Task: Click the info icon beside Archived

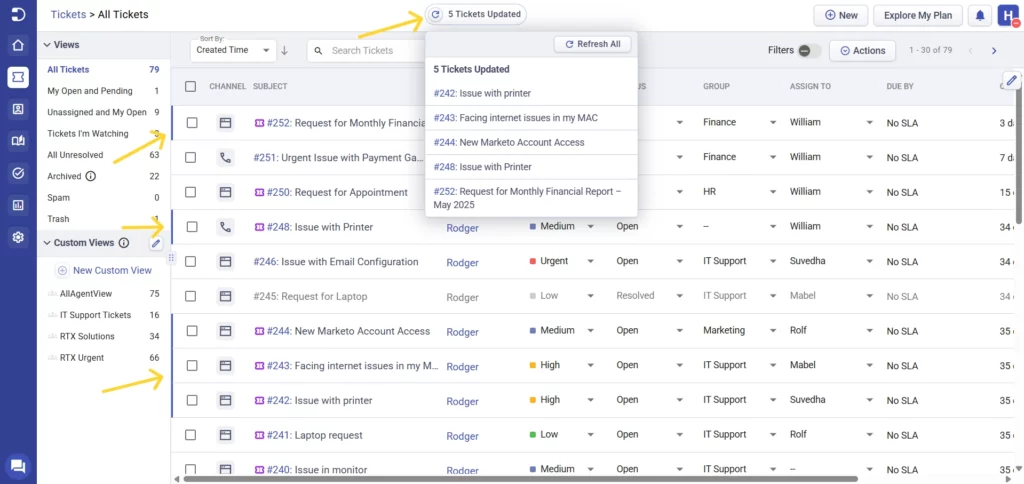Action: tap(91, 176)
